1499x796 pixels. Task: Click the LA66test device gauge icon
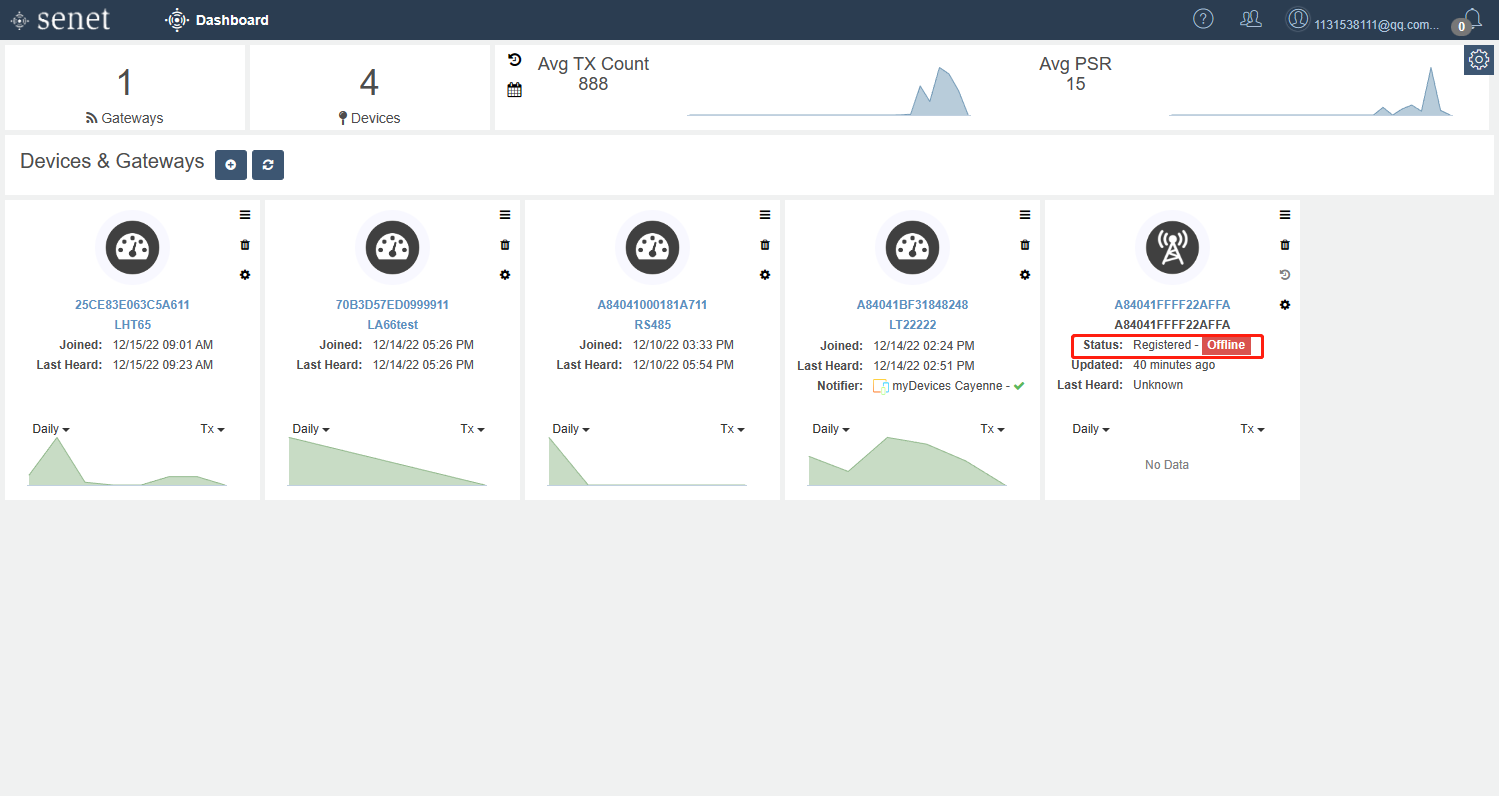tap(392, 247)
